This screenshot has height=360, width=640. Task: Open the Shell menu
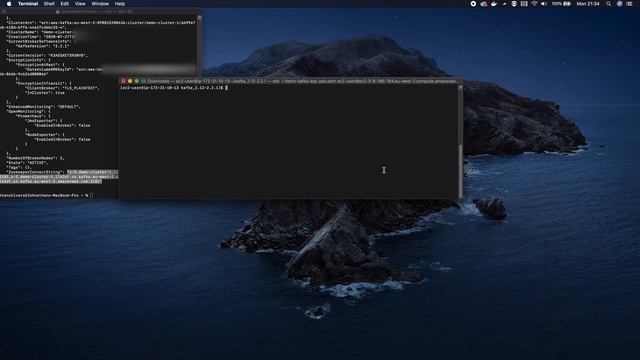[x=49, y=4]
